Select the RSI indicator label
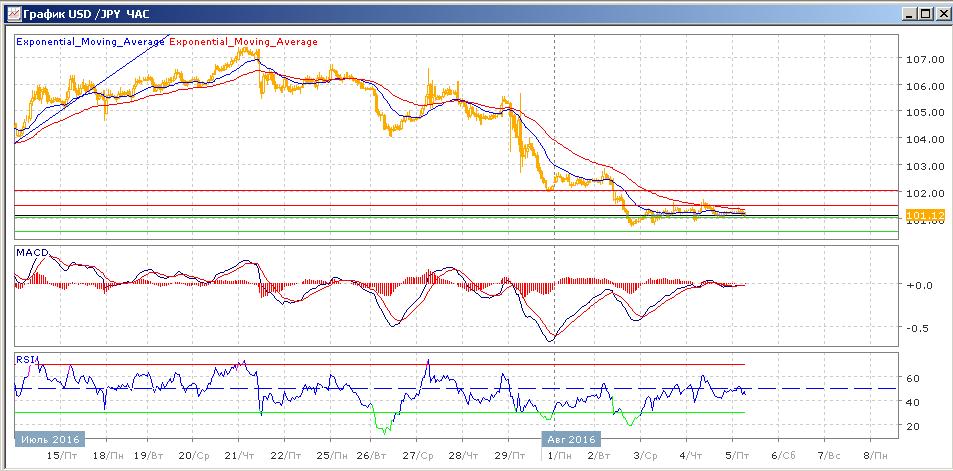Image resolution: width=953 pixels, height=471 pixels. tap(25, 359)
